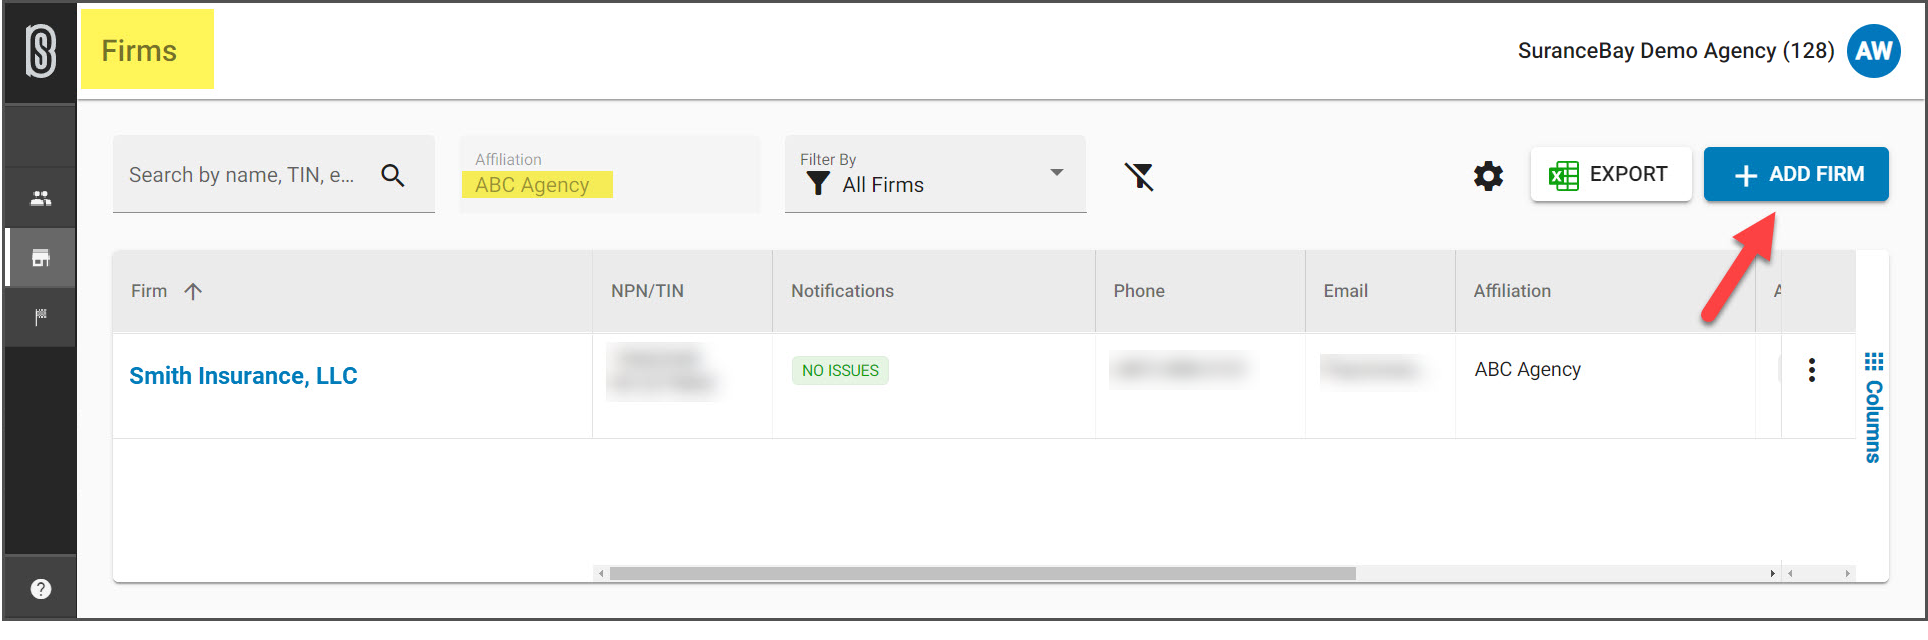Open three-dot menu for Smith Insurance
Image resolution: width=1928 pixels, height=640 pixels.
click(x=1811, y=370)
